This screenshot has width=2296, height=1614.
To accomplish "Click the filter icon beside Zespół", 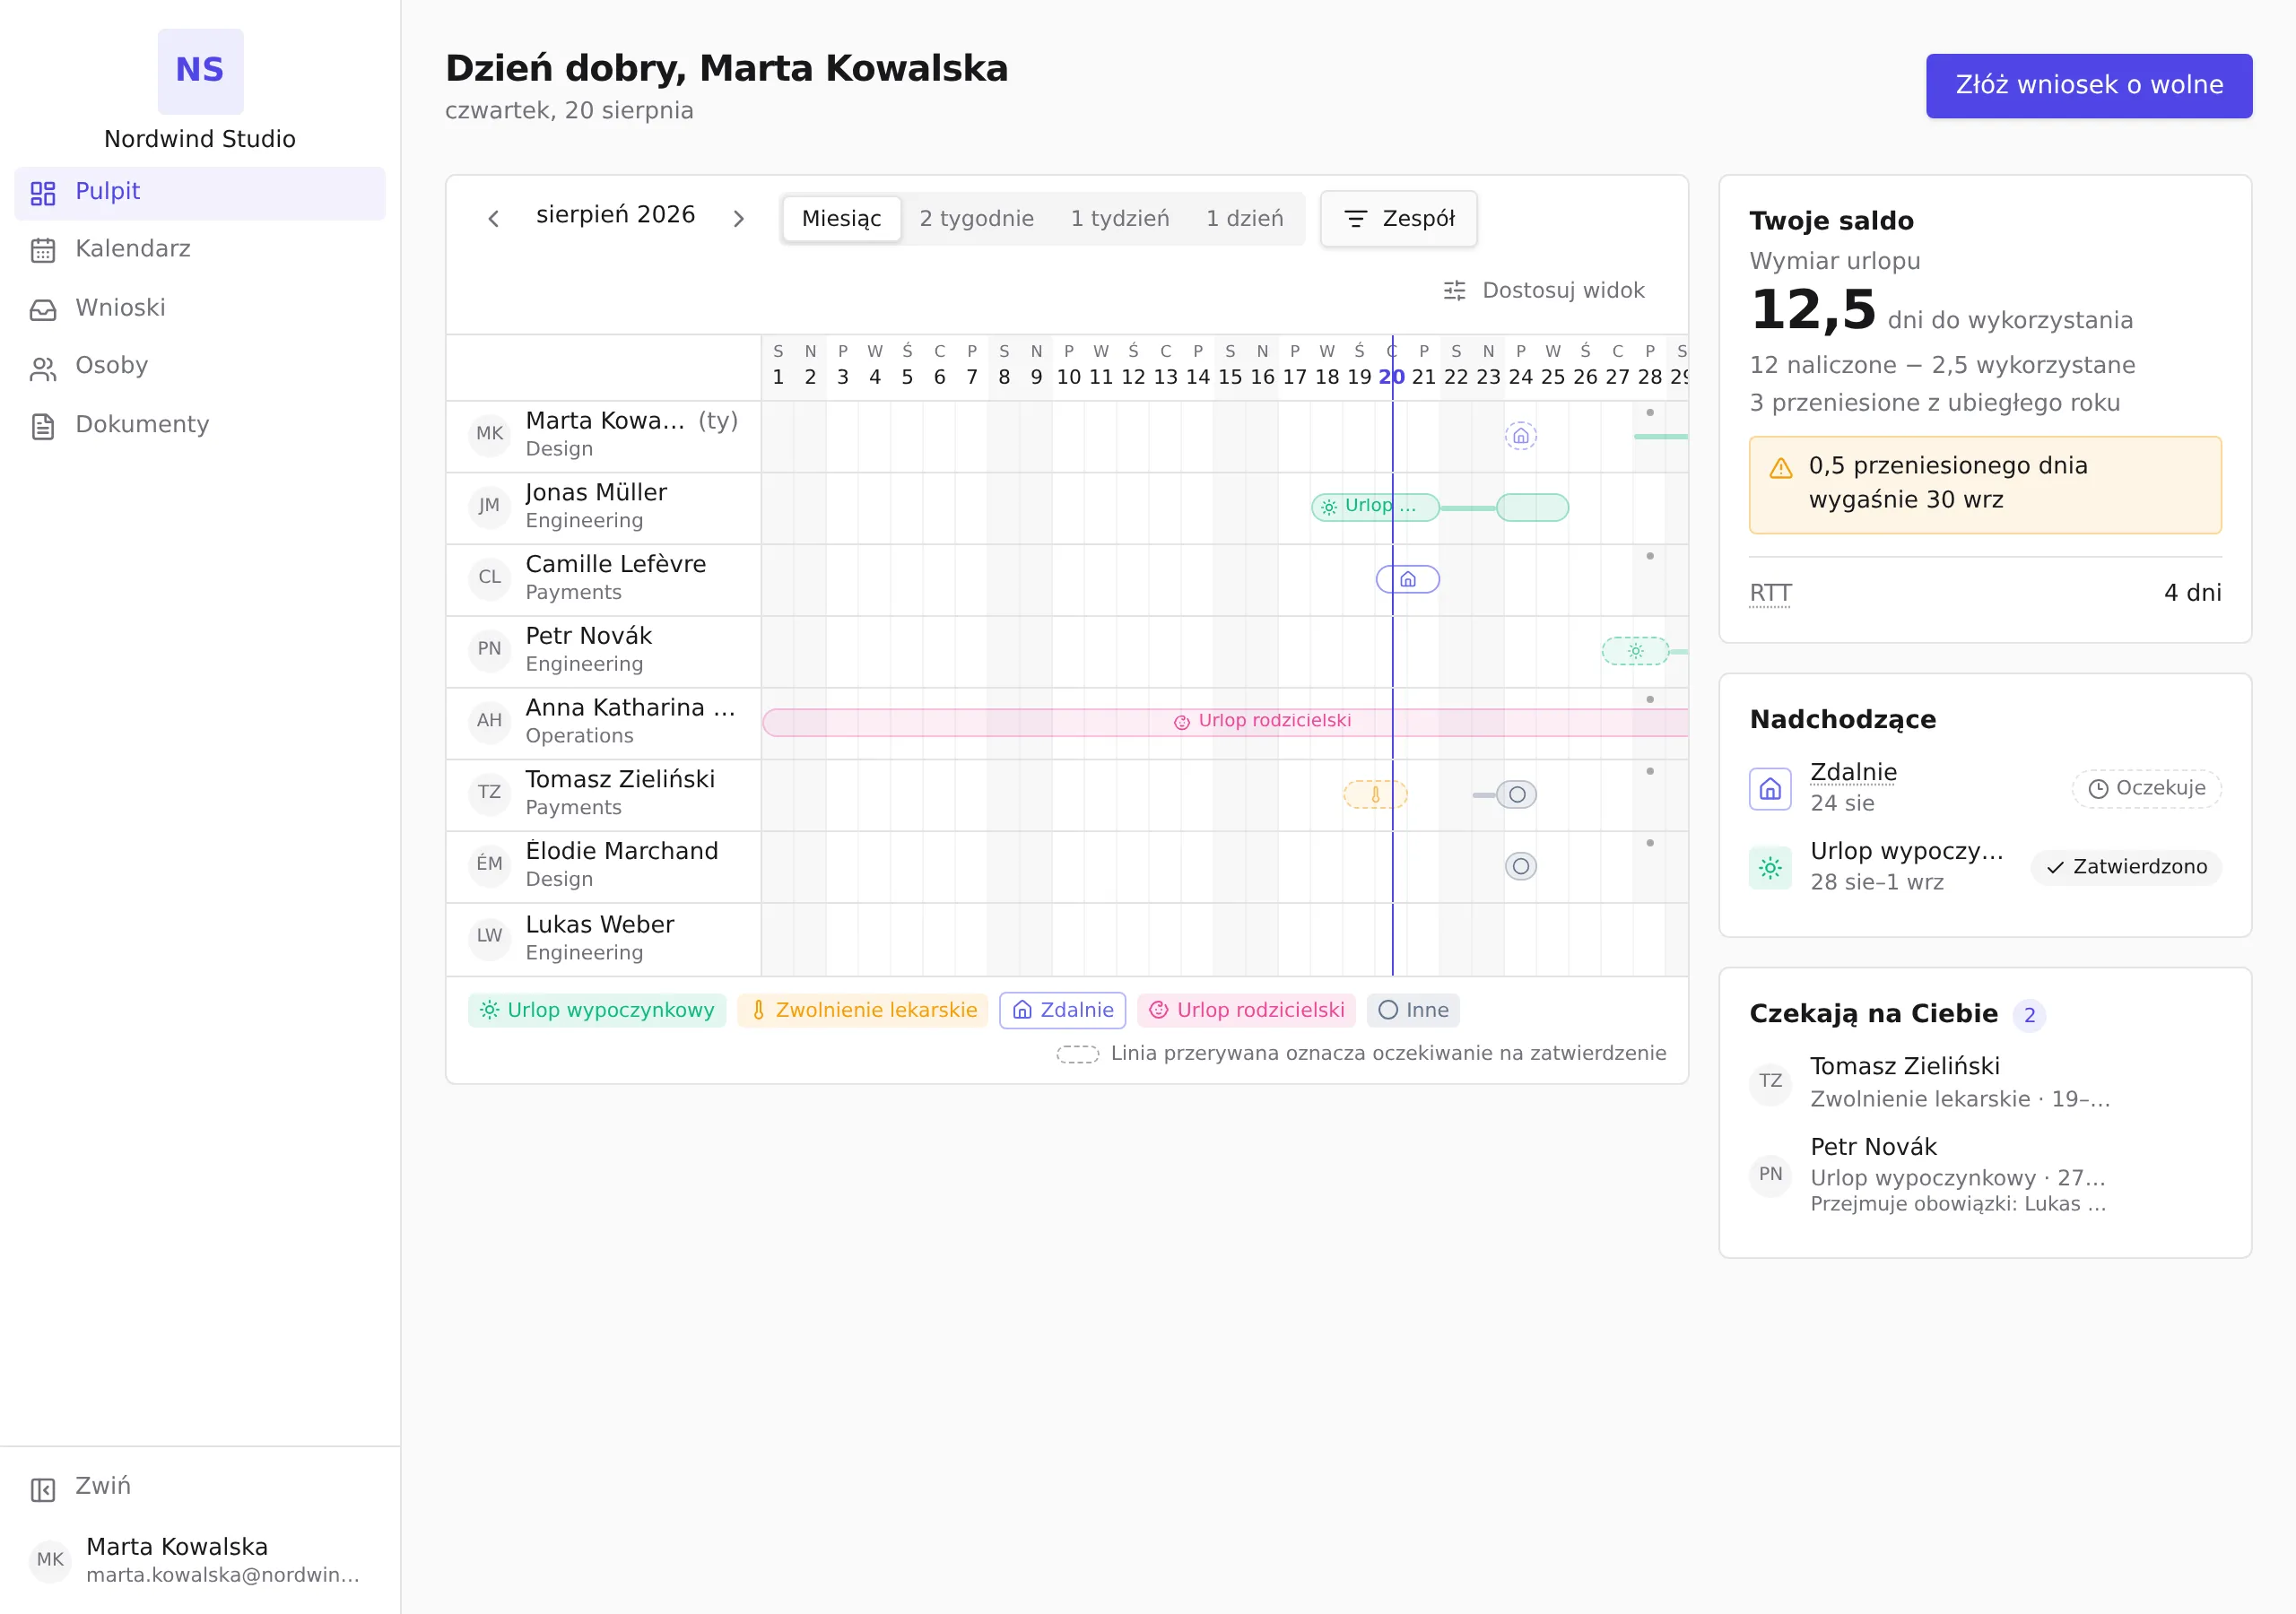I will 1355,219.
